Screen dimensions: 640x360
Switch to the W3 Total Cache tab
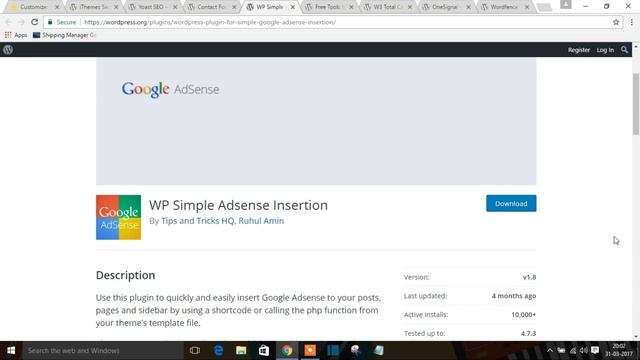388,7
